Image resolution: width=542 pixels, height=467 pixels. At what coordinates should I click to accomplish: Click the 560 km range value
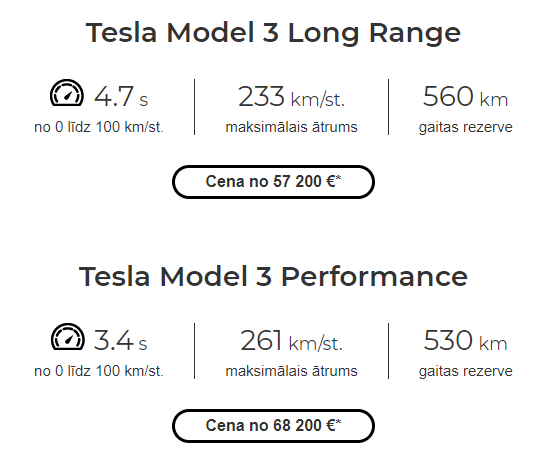(x=465, y=96)
